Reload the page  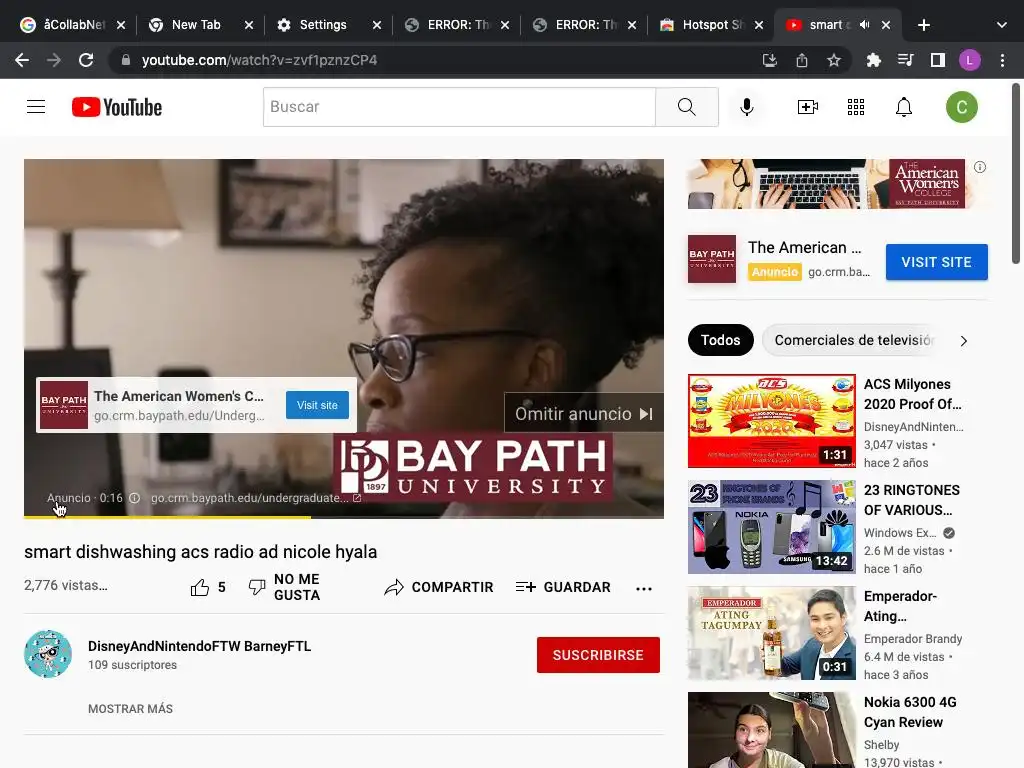86,60
